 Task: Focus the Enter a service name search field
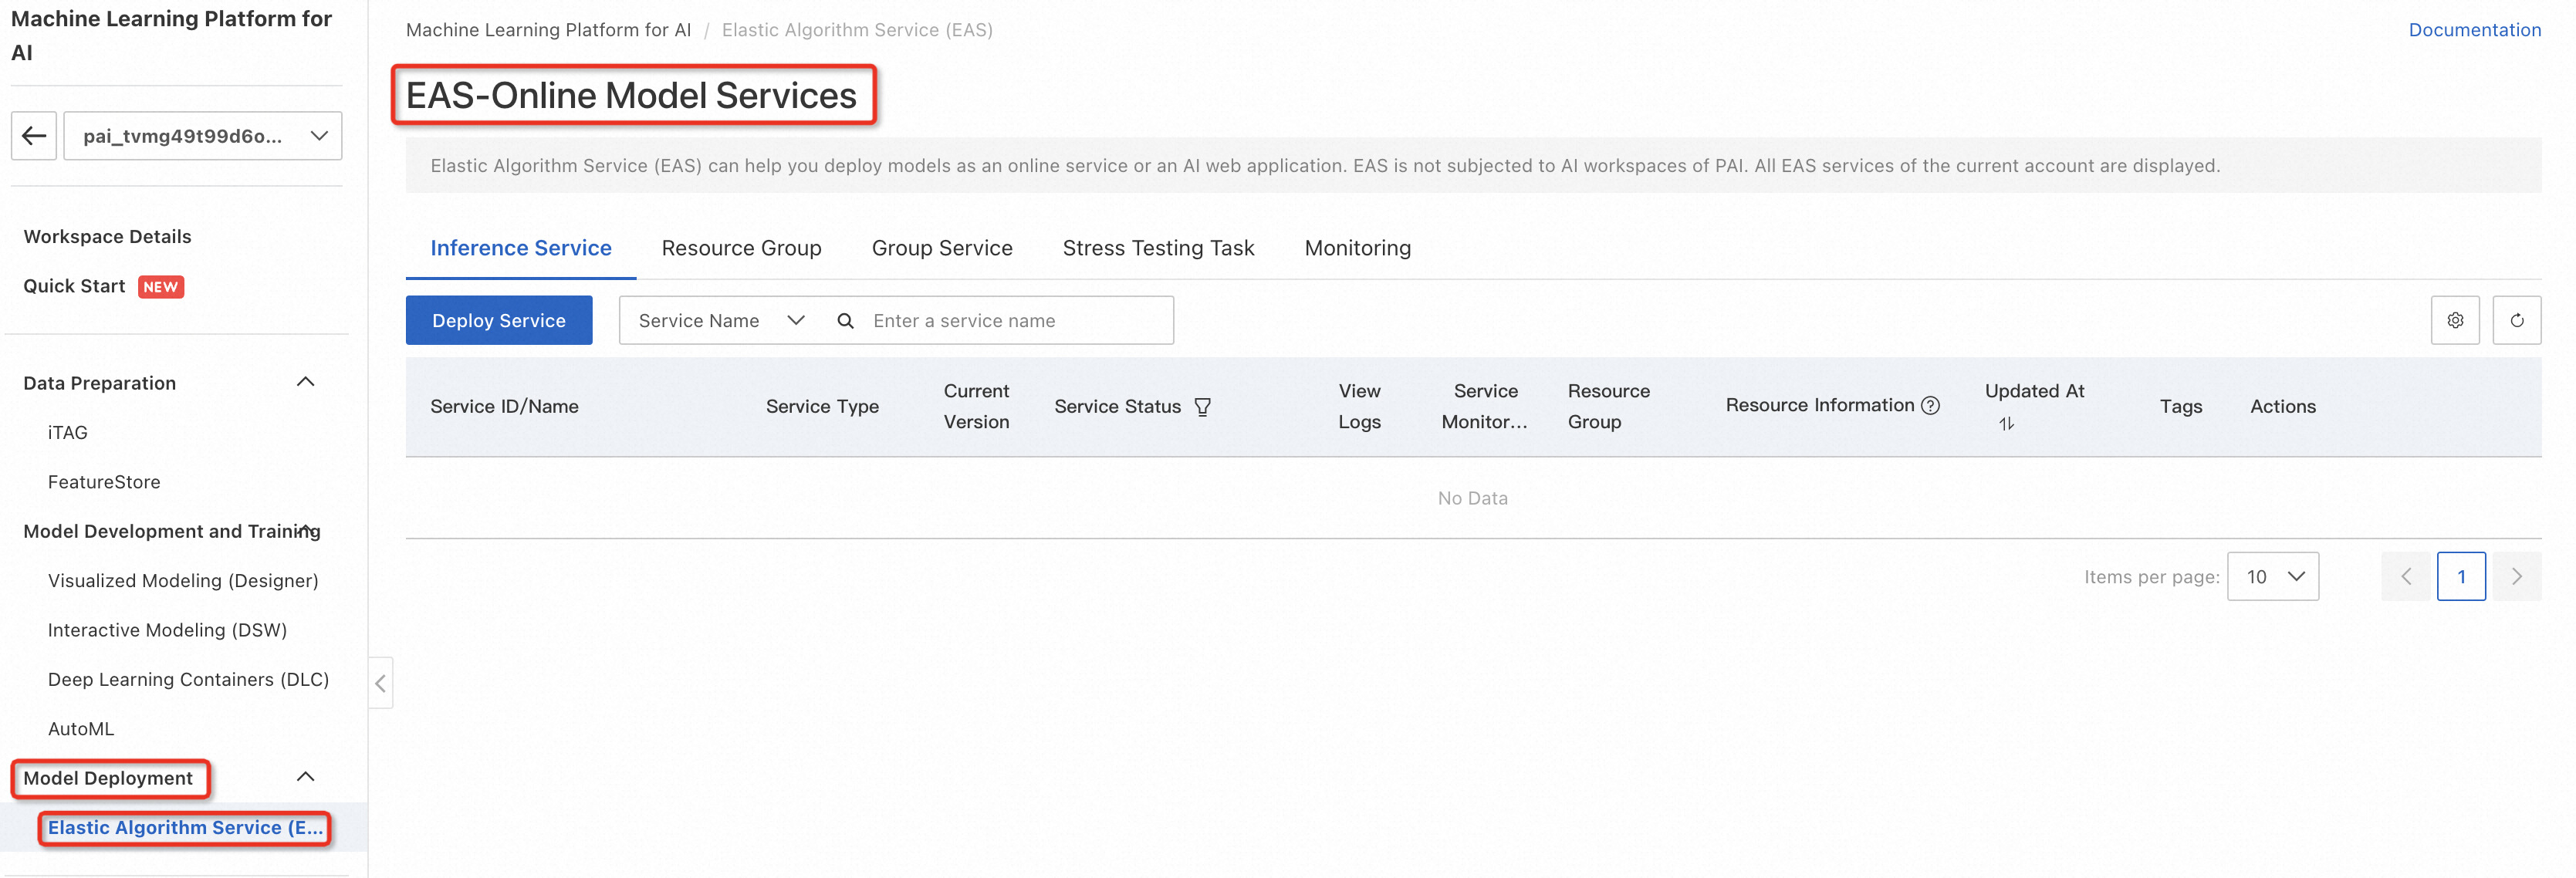tap(1018, 321)
